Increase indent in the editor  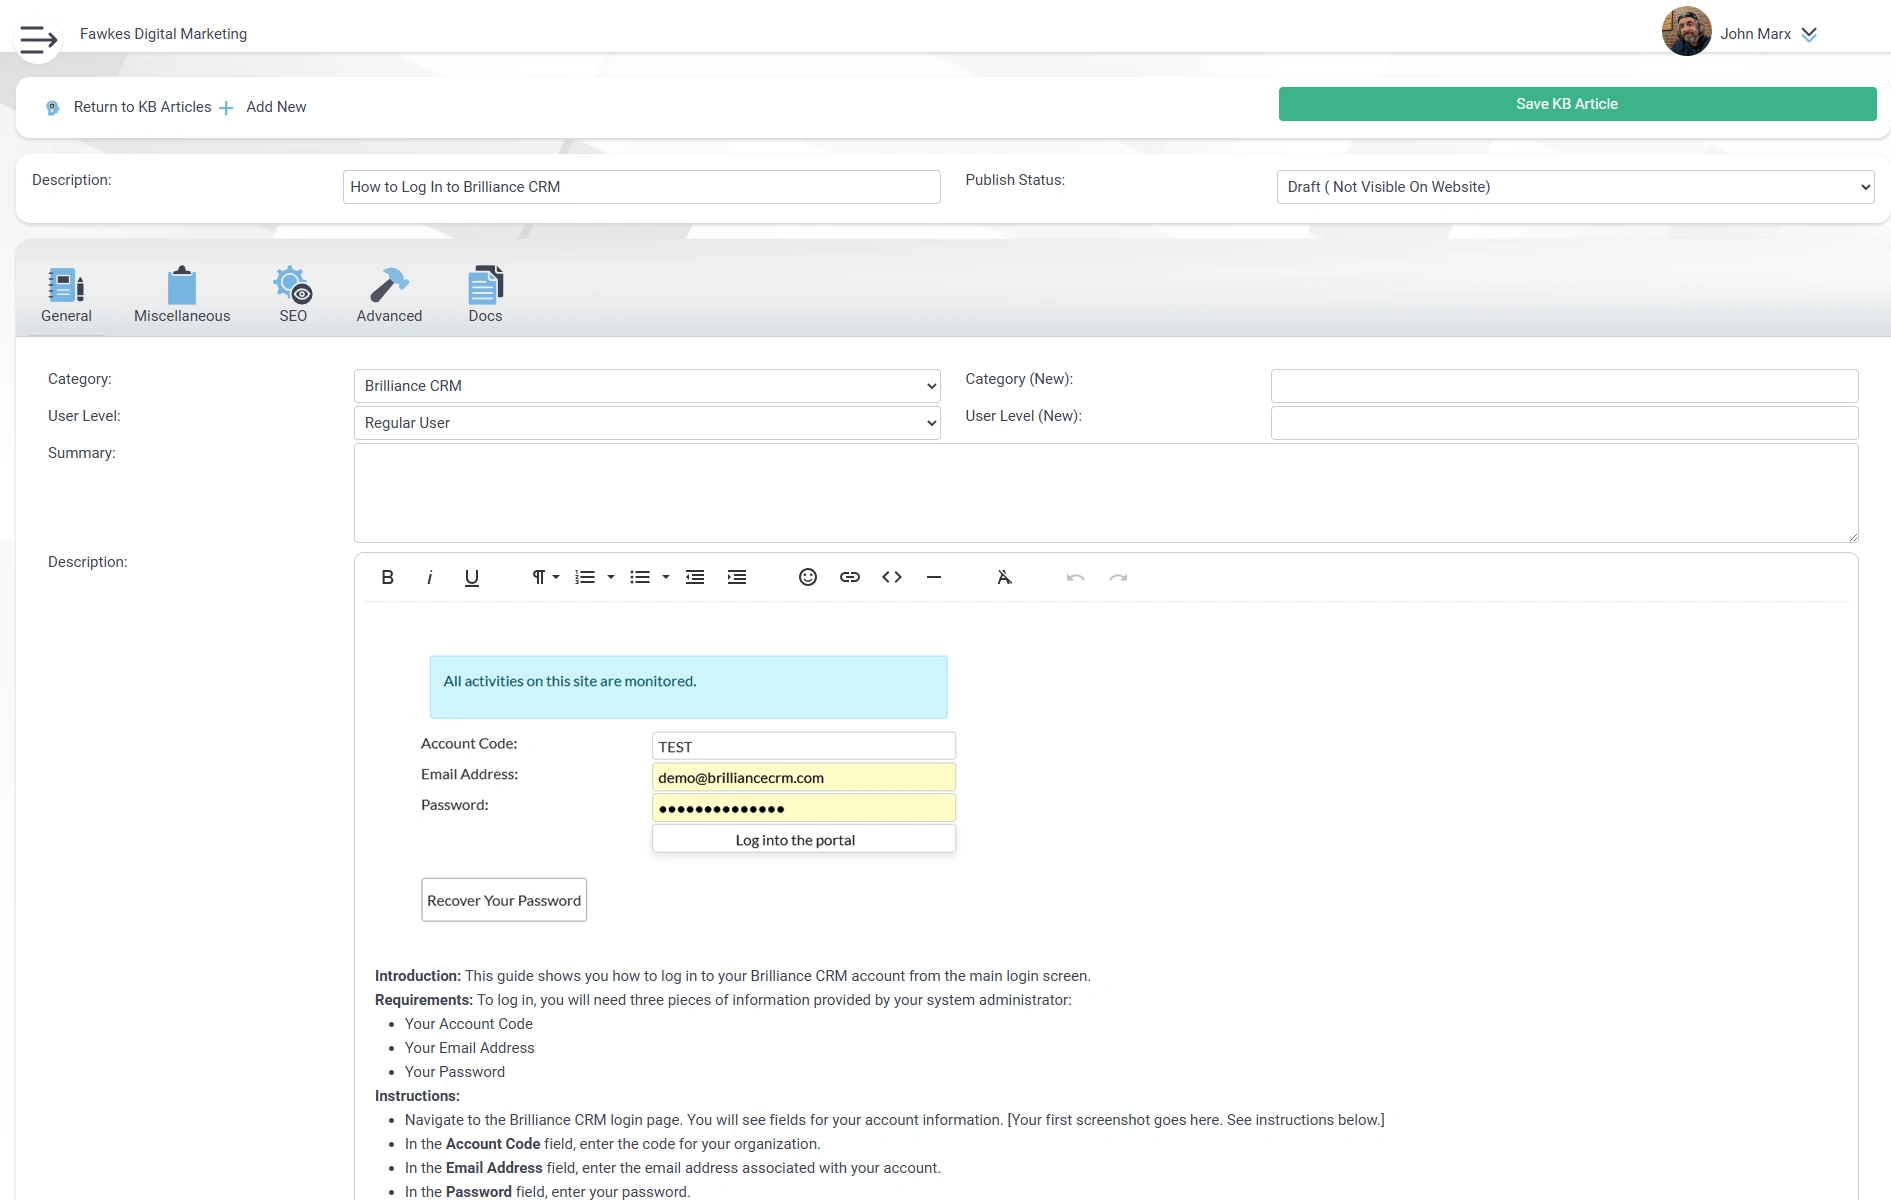737,577
